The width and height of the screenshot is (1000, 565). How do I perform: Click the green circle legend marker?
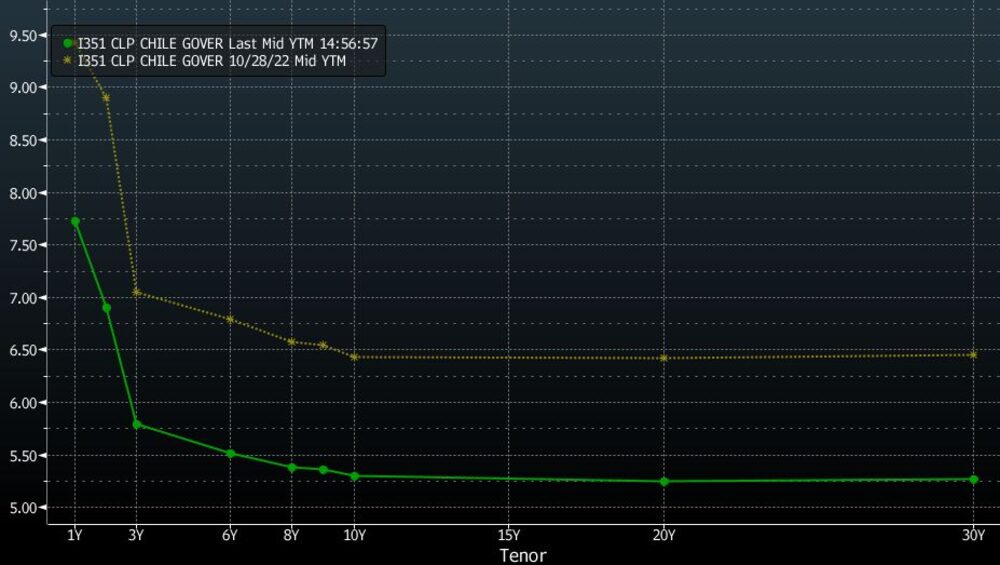pos(68,43)
